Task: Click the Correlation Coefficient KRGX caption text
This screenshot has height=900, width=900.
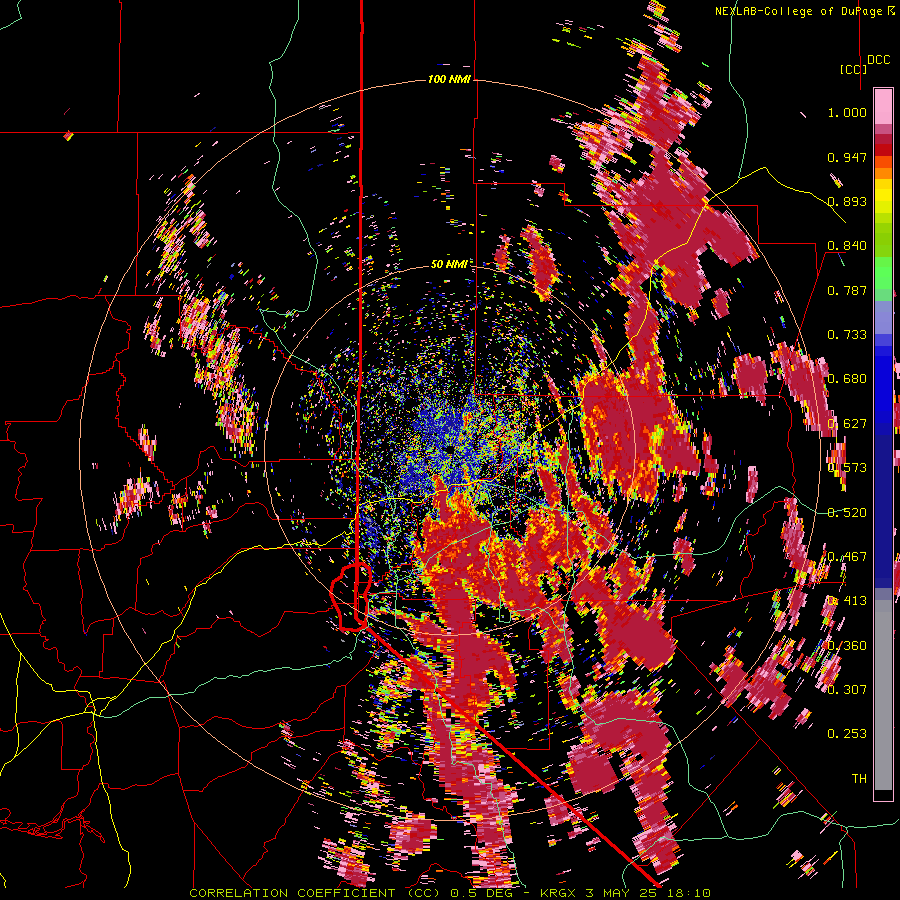Action: pos(450,893)
